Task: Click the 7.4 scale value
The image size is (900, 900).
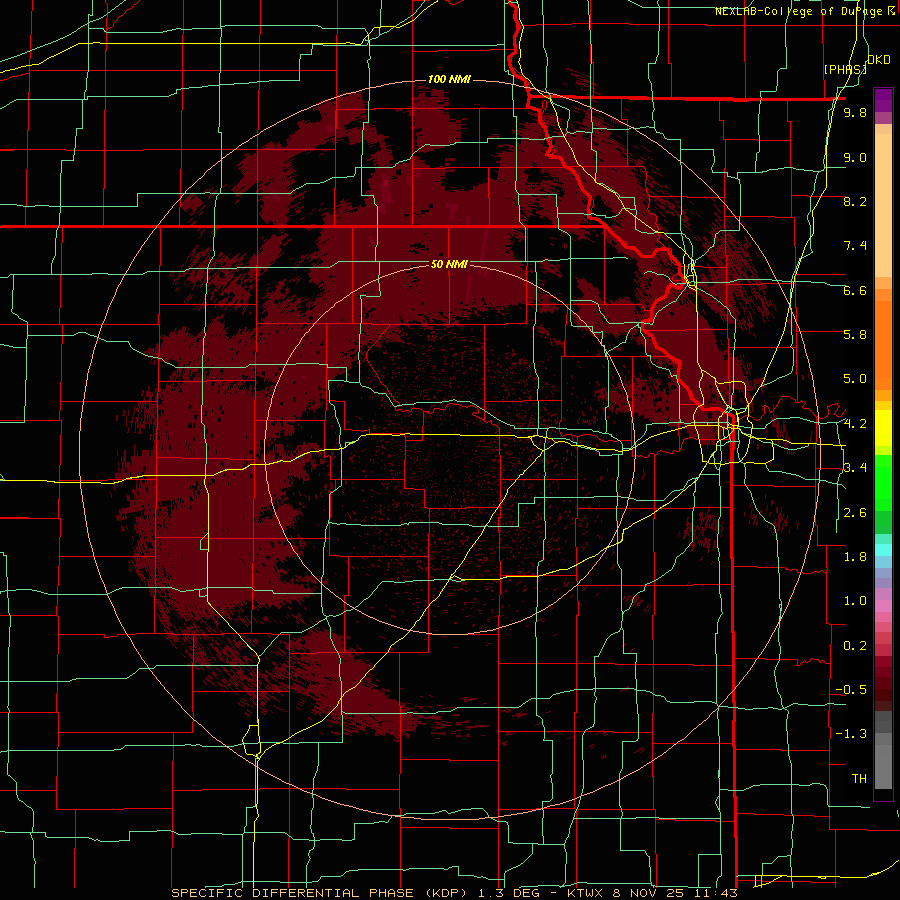Action: 855,246
